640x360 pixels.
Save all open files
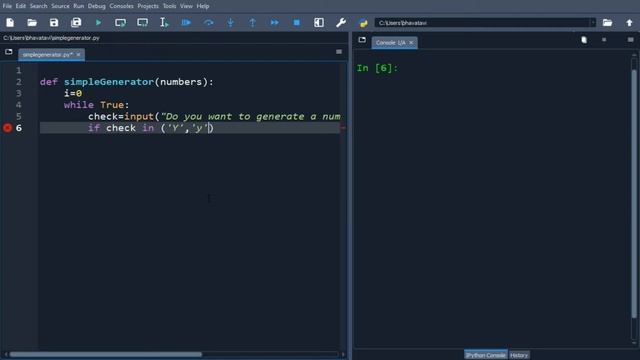(x=76, y=22)
